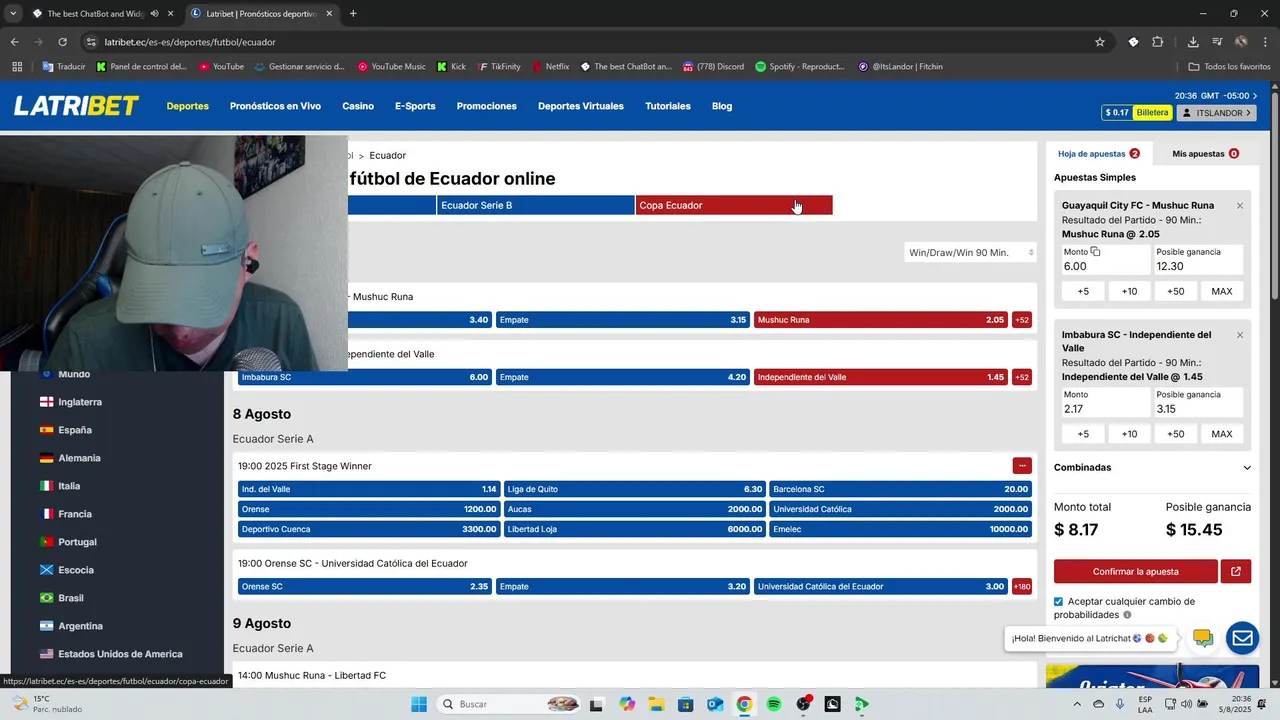Open the Chrome tab search dropdown

click(13, 13)
